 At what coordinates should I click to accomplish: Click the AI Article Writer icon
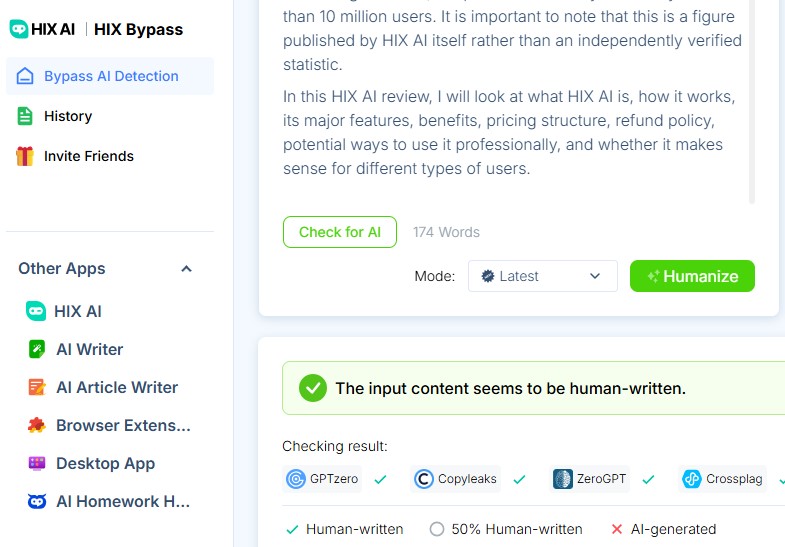tap(37, 387)
